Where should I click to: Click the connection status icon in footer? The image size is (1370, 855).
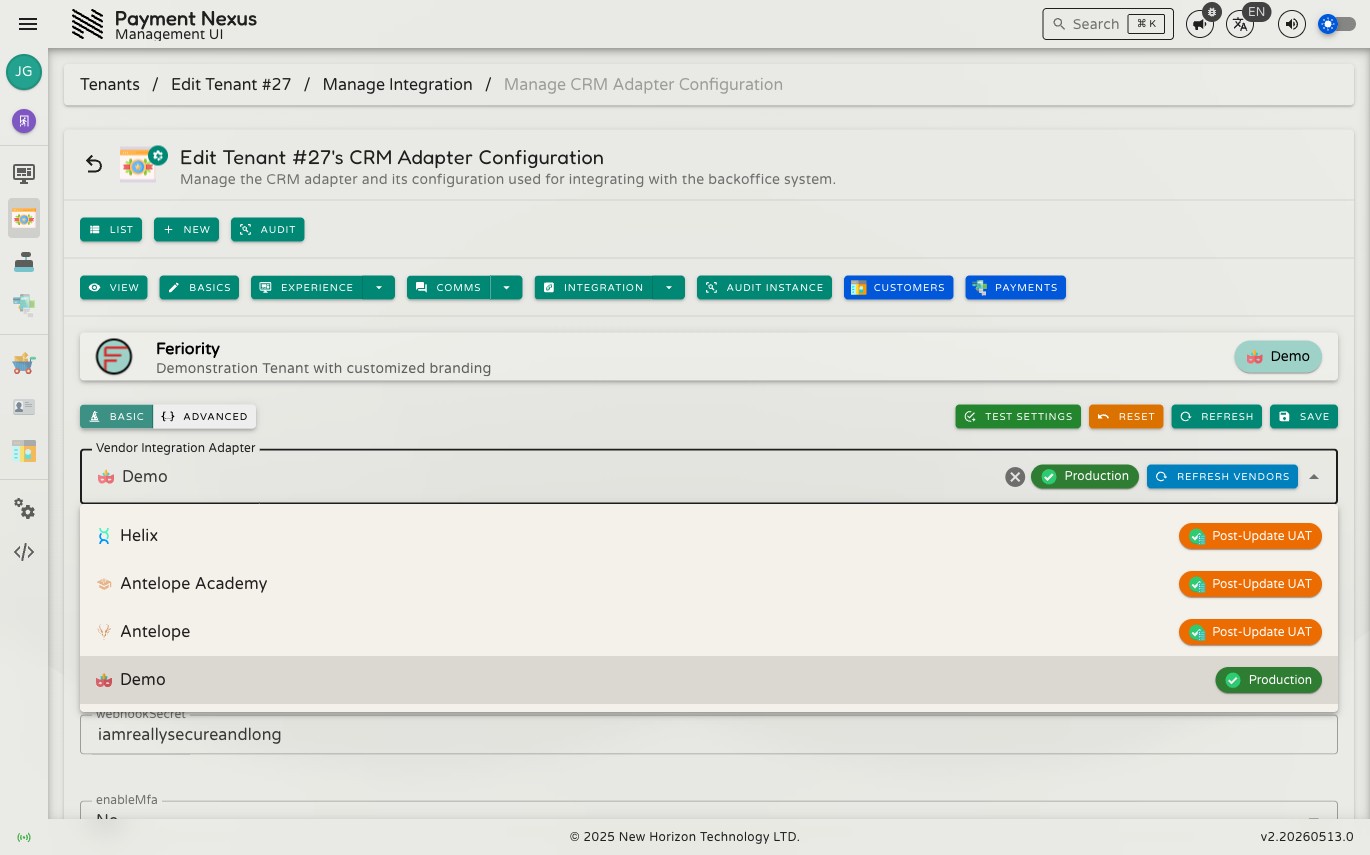pos(24,837)
